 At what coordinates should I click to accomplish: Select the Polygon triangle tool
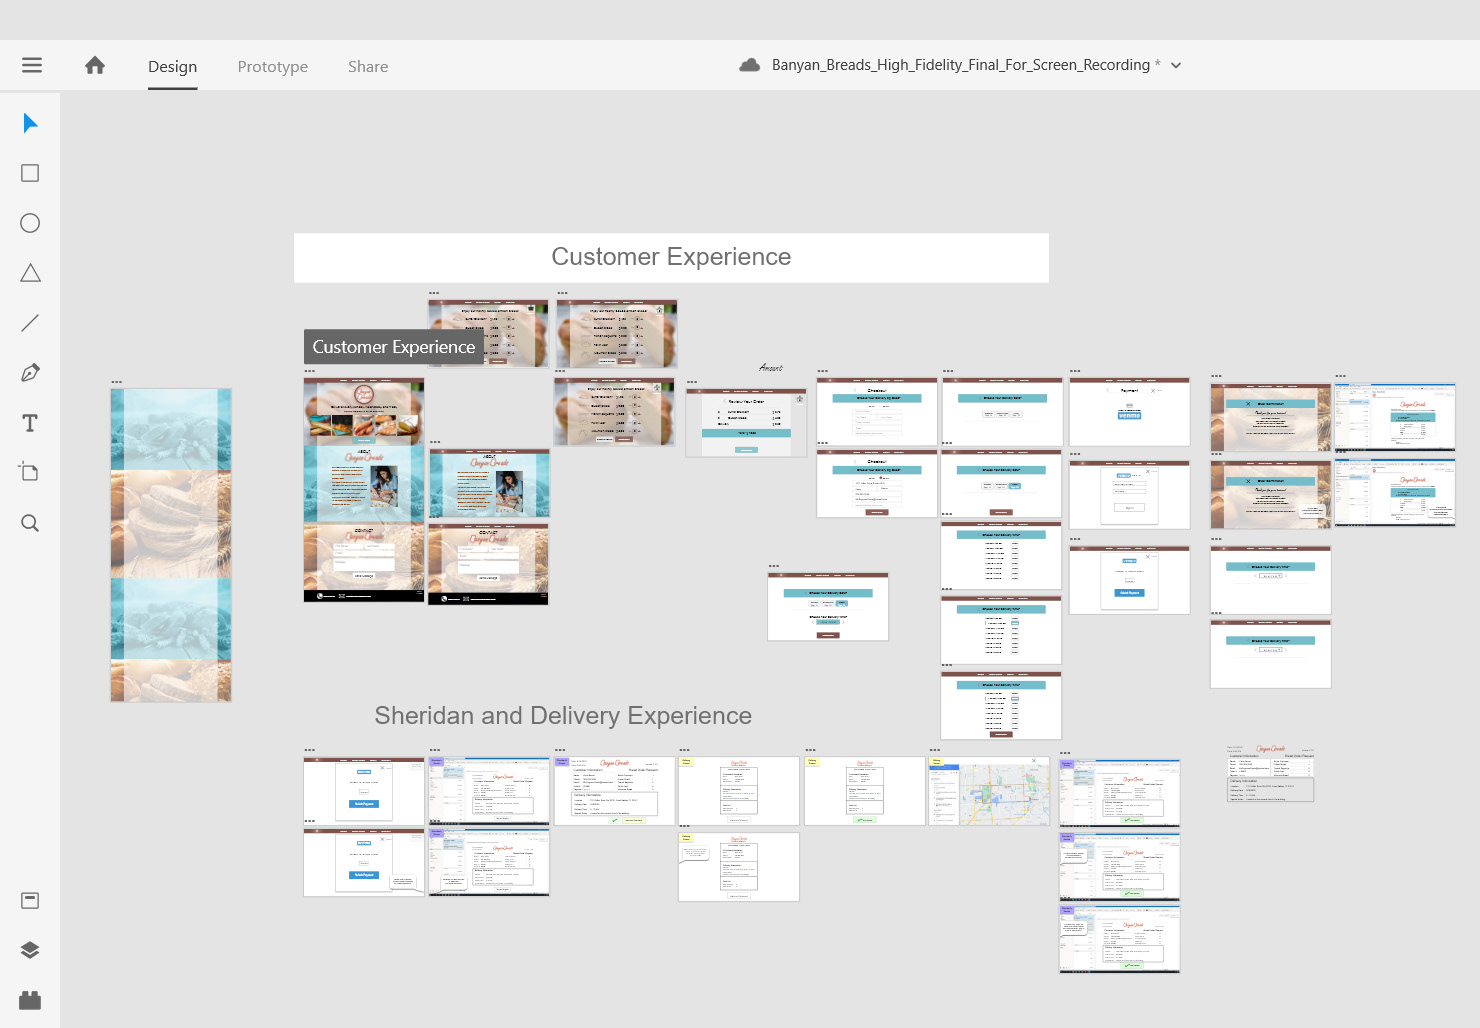pos(30,273)
